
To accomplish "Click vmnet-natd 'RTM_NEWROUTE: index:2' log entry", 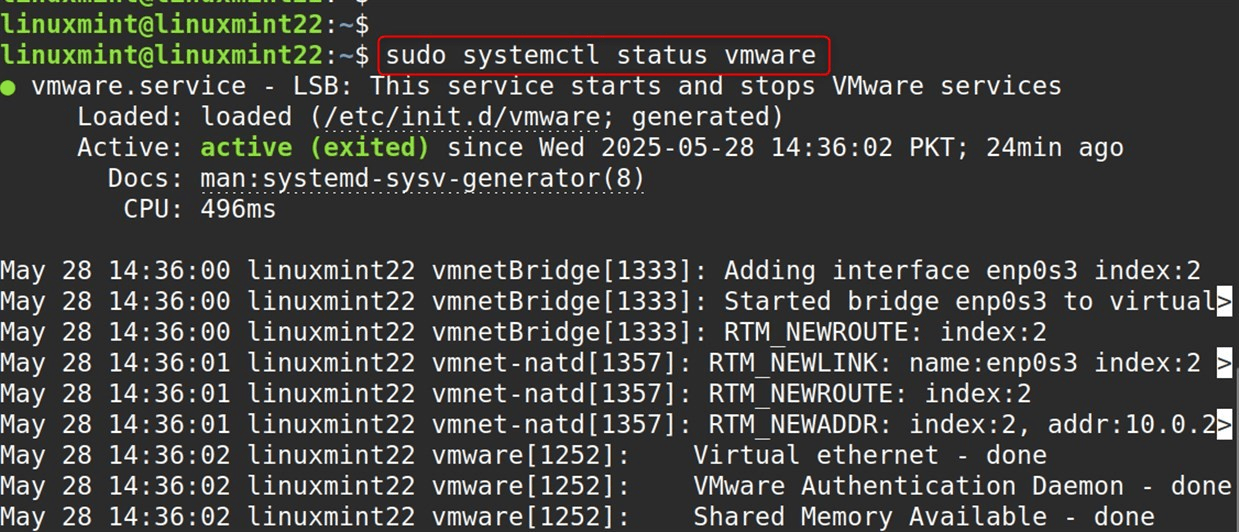I will [870, 394].
